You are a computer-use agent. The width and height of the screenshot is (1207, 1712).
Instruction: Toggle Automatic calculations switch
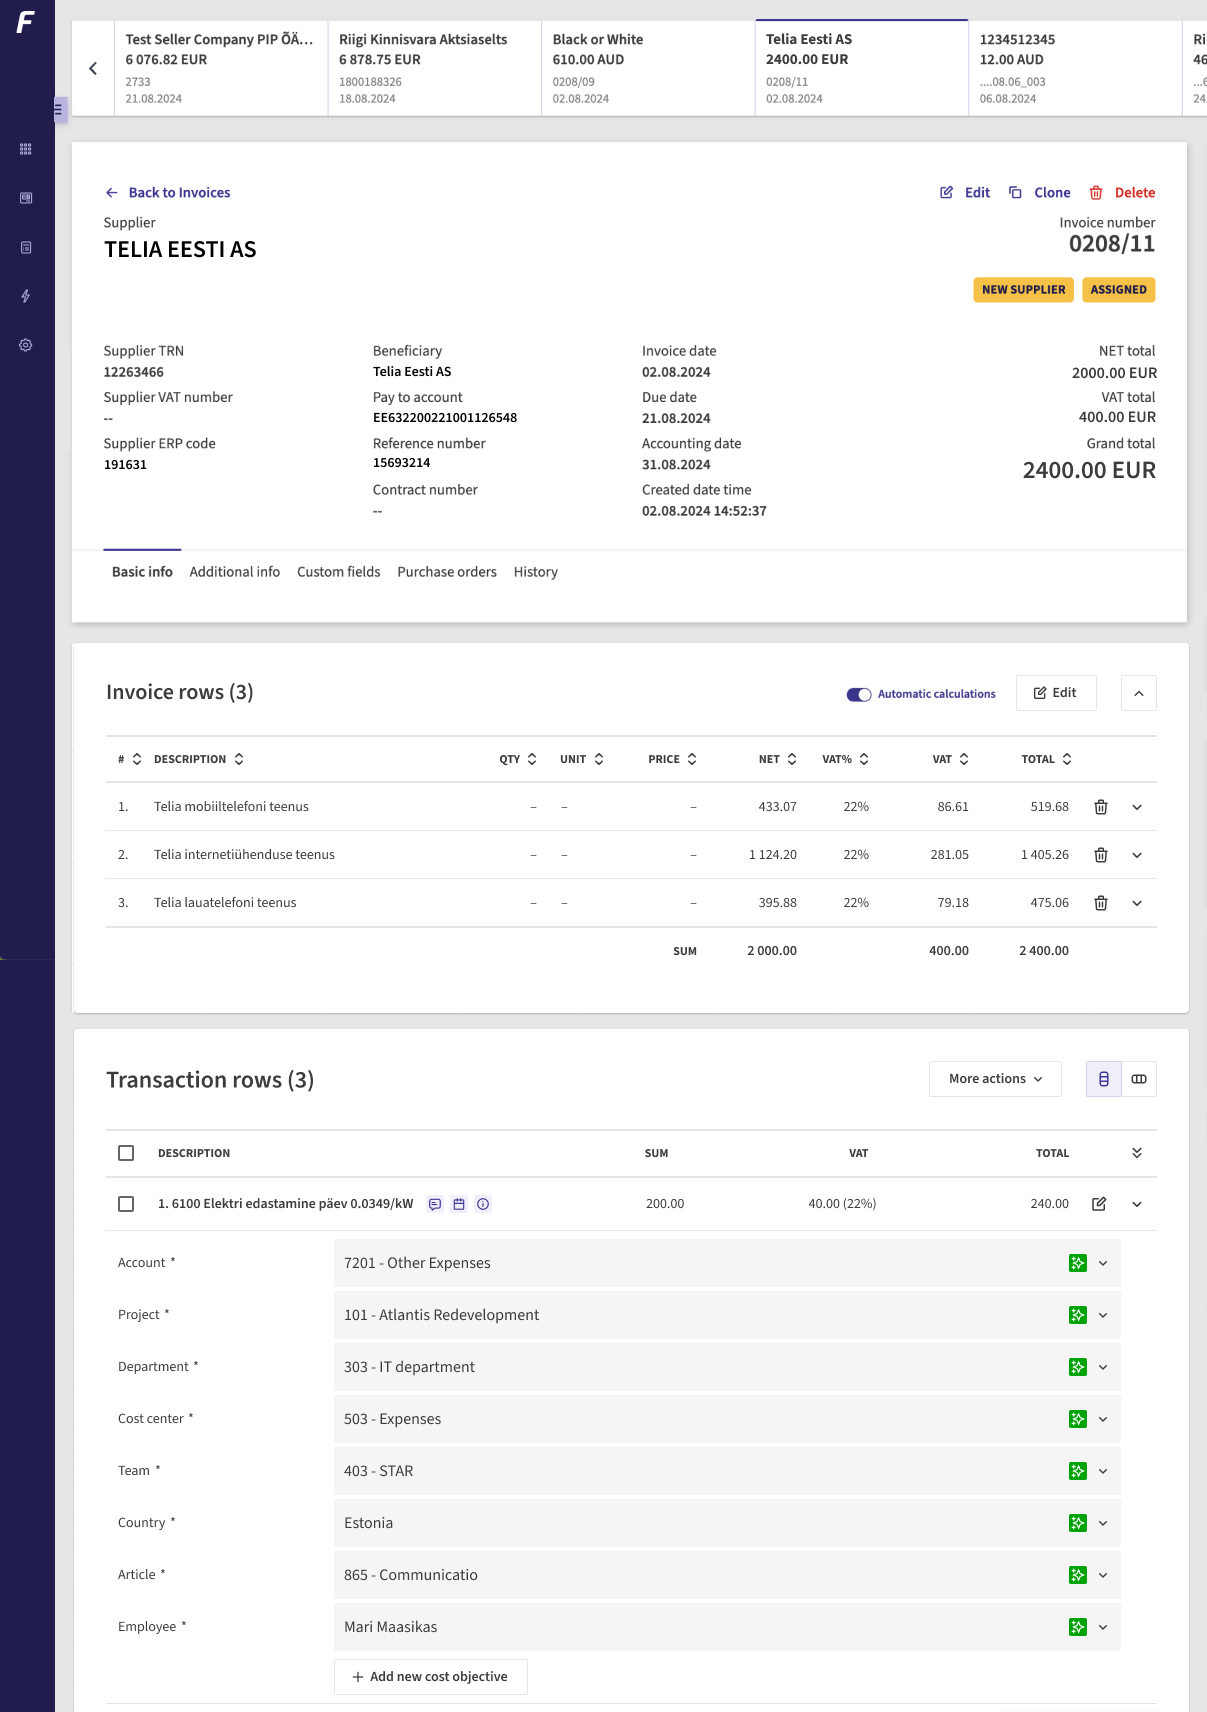coord(859,694)
